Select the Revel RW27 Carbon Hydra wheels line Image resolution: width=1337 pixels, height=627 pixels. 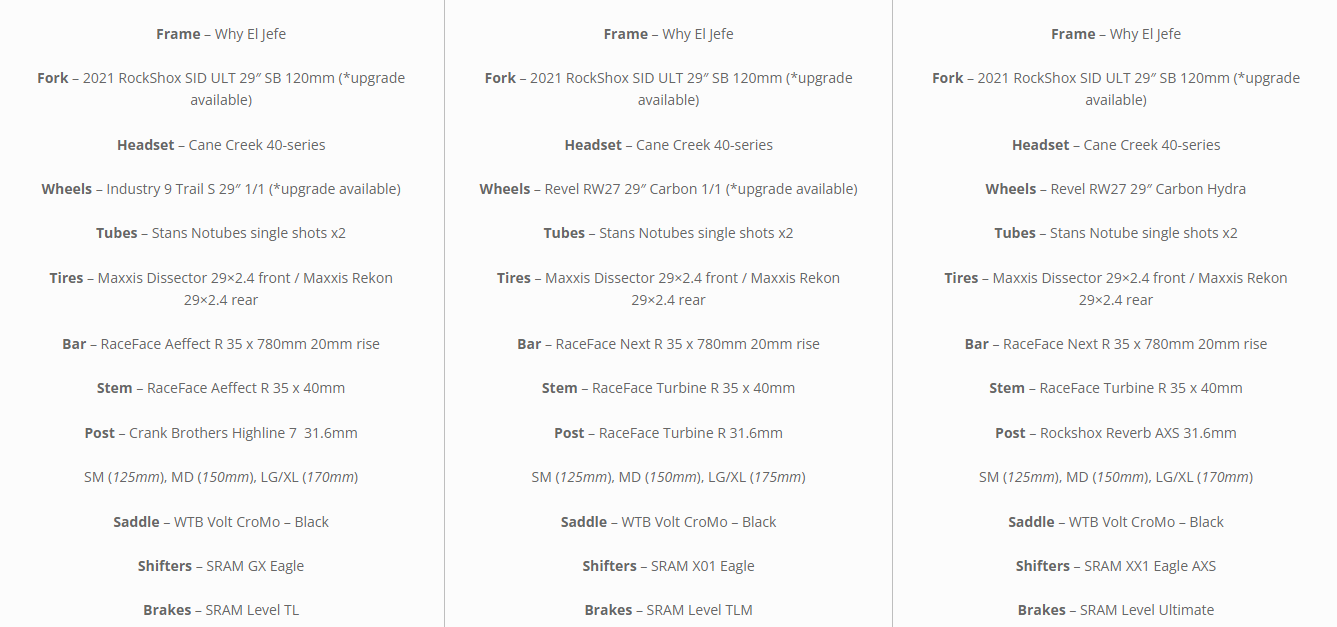(1115, 189)
